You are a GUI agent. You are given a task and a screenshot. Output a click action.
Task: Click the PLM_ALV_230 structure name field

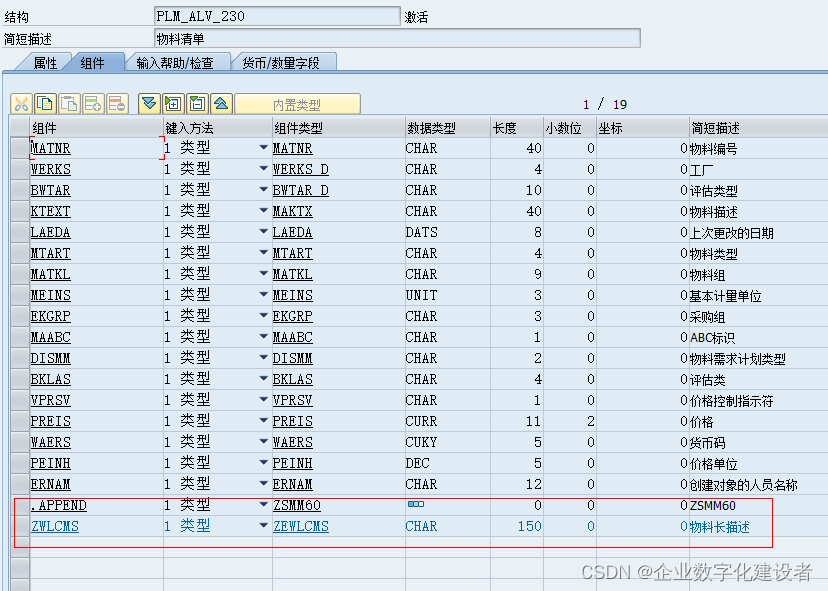pos(275,15)
